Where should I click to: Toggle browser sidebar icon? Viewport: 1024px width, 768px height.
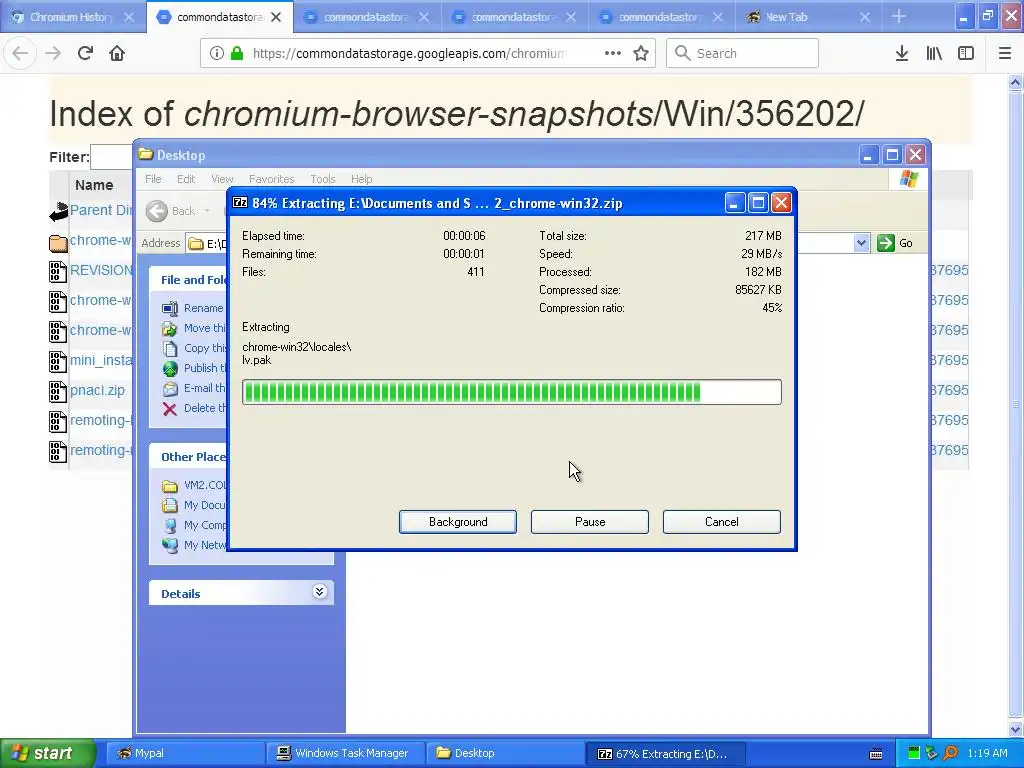click(x=966, y=53)
